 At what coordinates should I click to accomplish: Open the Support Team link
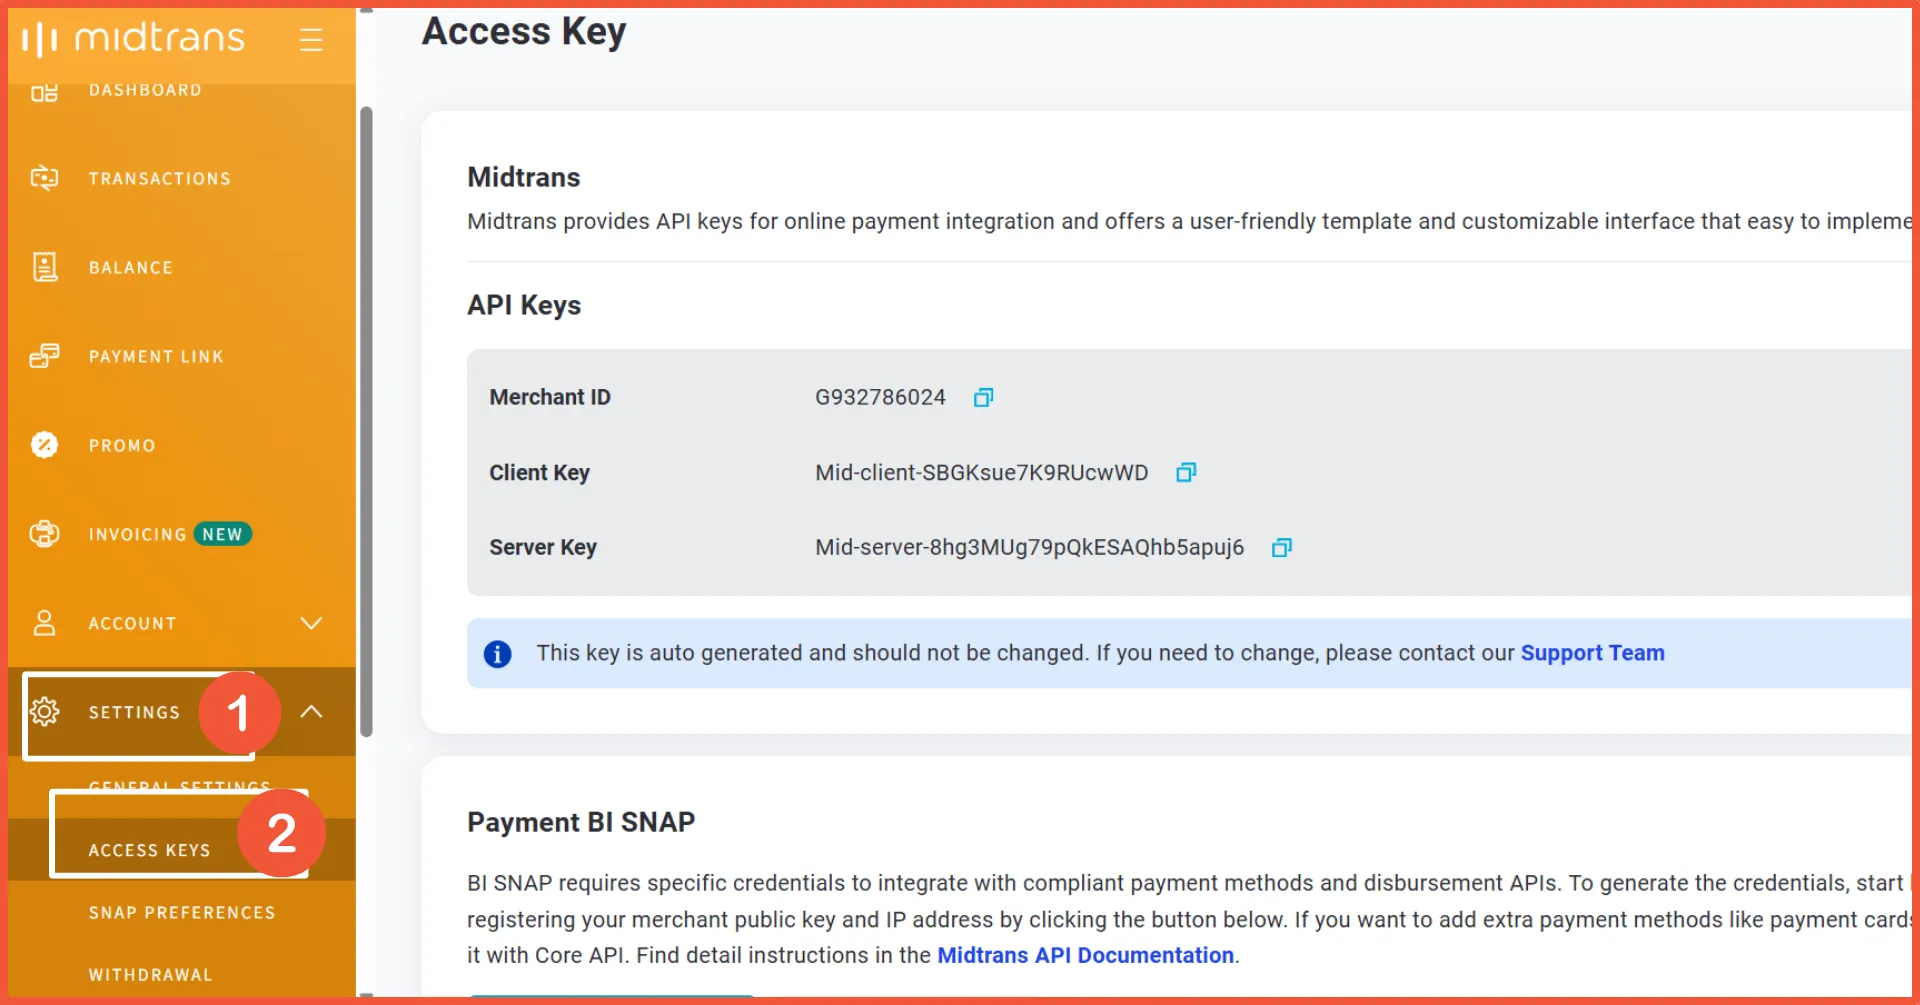tap(1592, 653)
